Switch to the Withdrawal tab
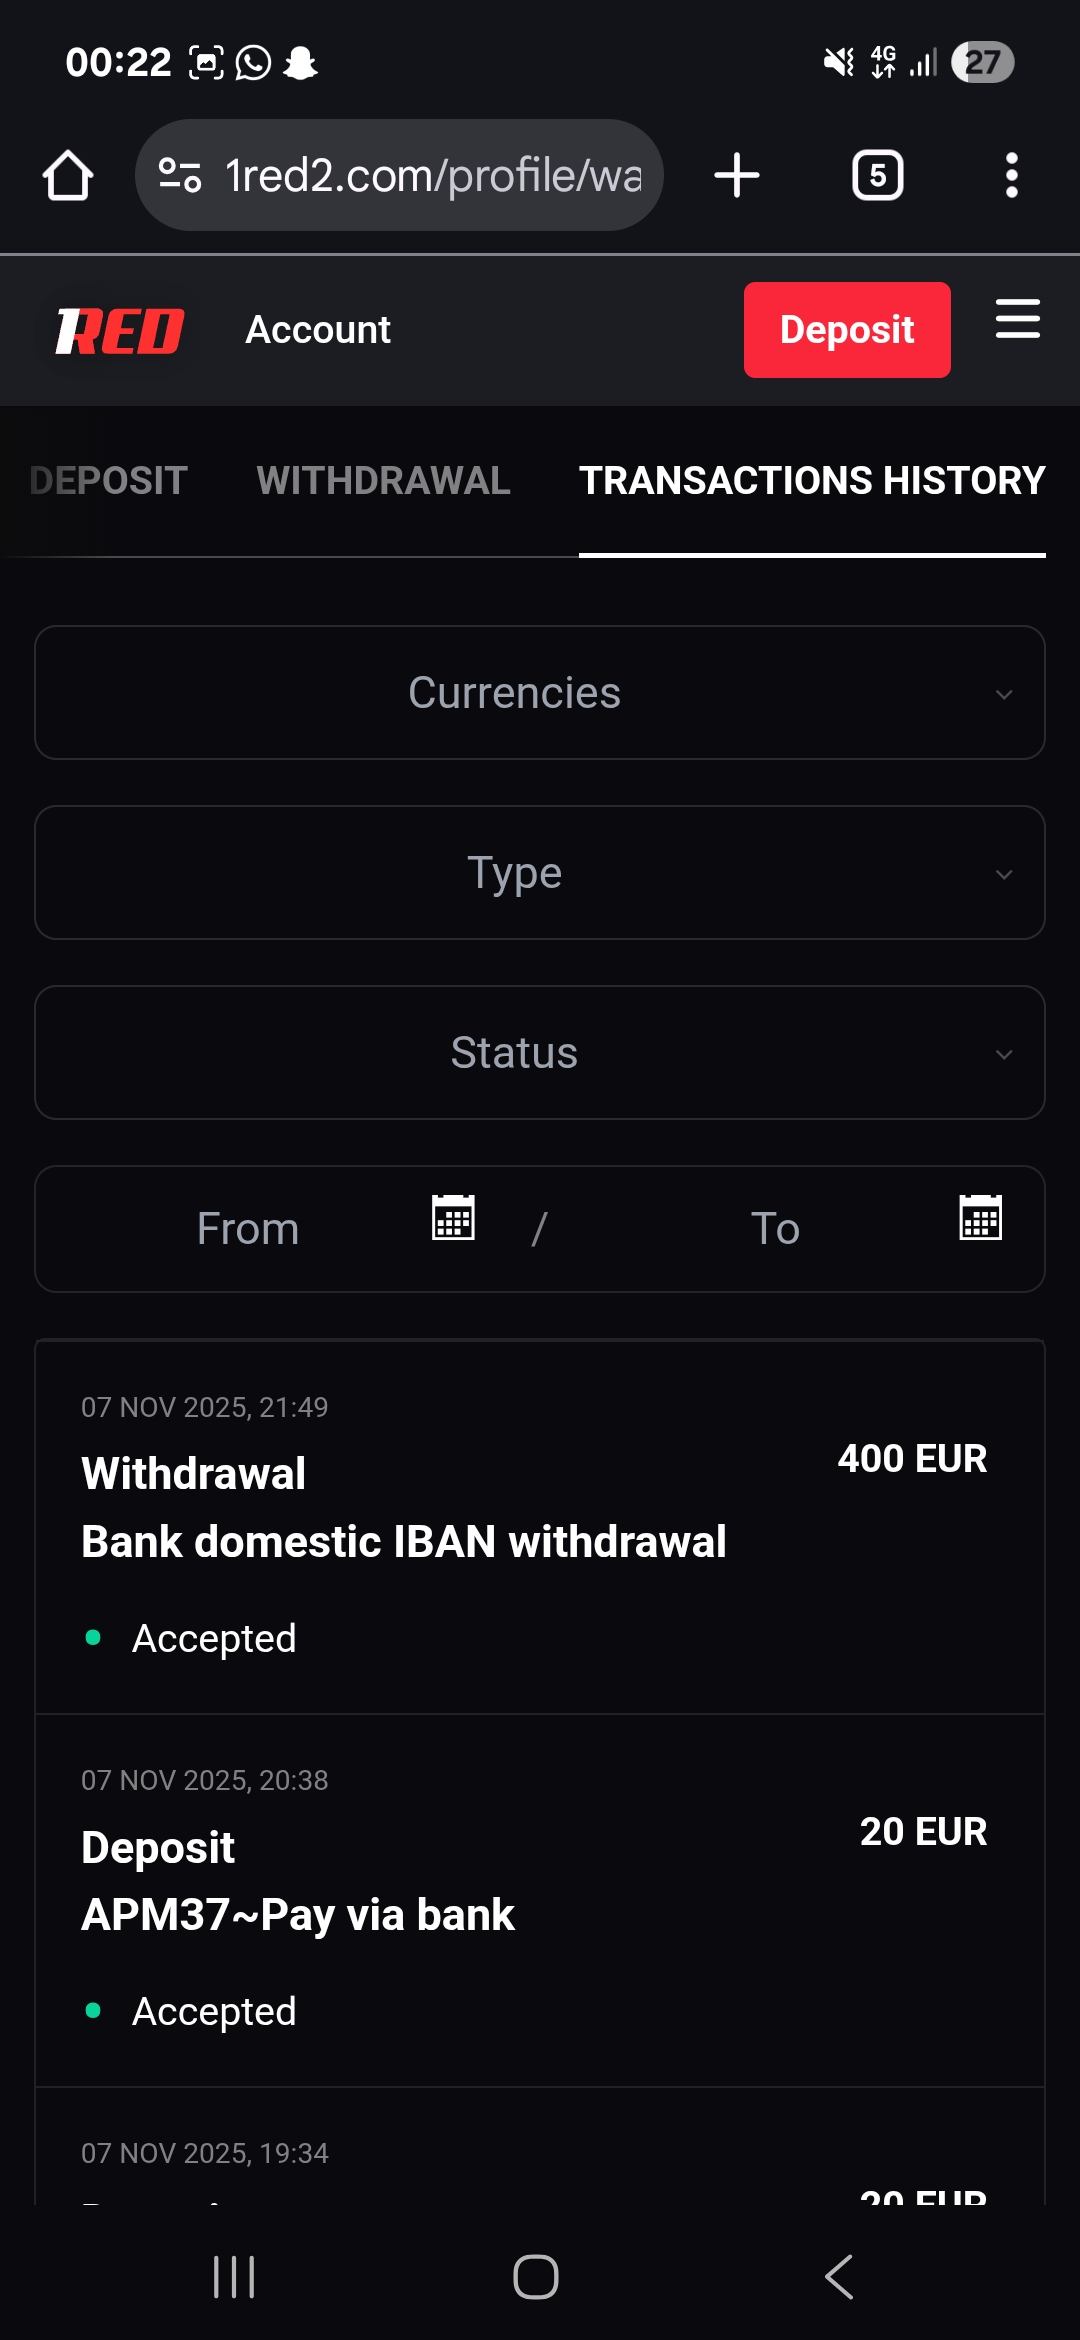 pyautogui.click(x=383, y=481)
